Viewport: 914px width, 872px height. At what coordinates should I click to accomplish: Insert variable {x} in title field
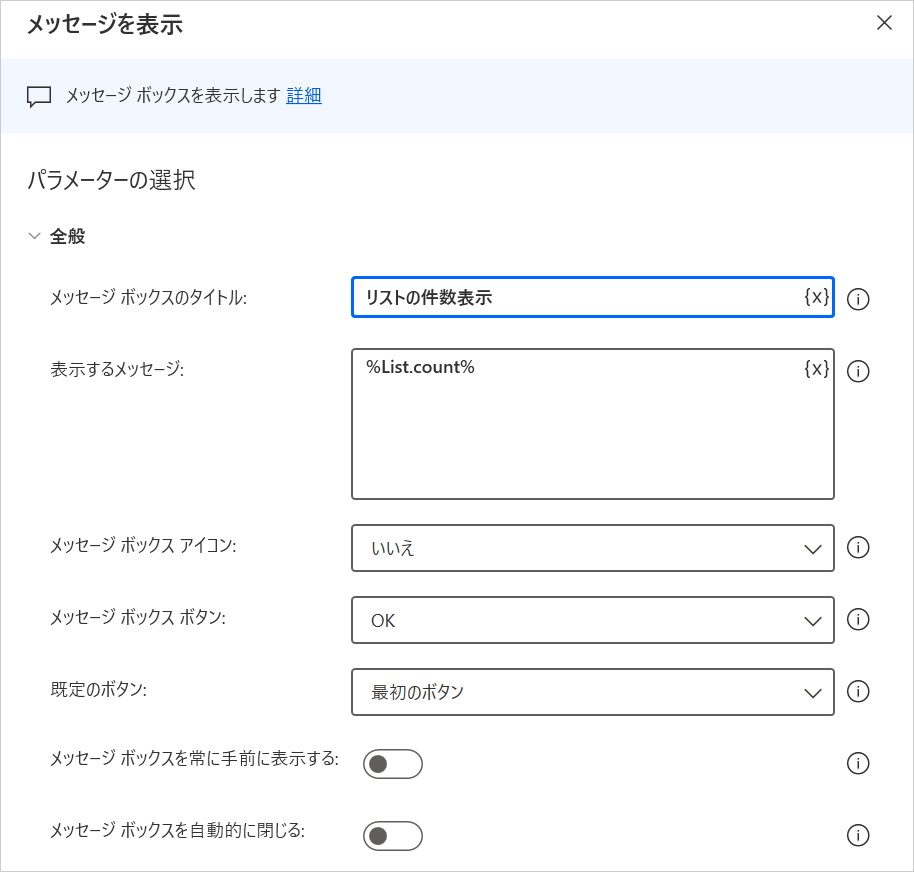coord(816,297)
